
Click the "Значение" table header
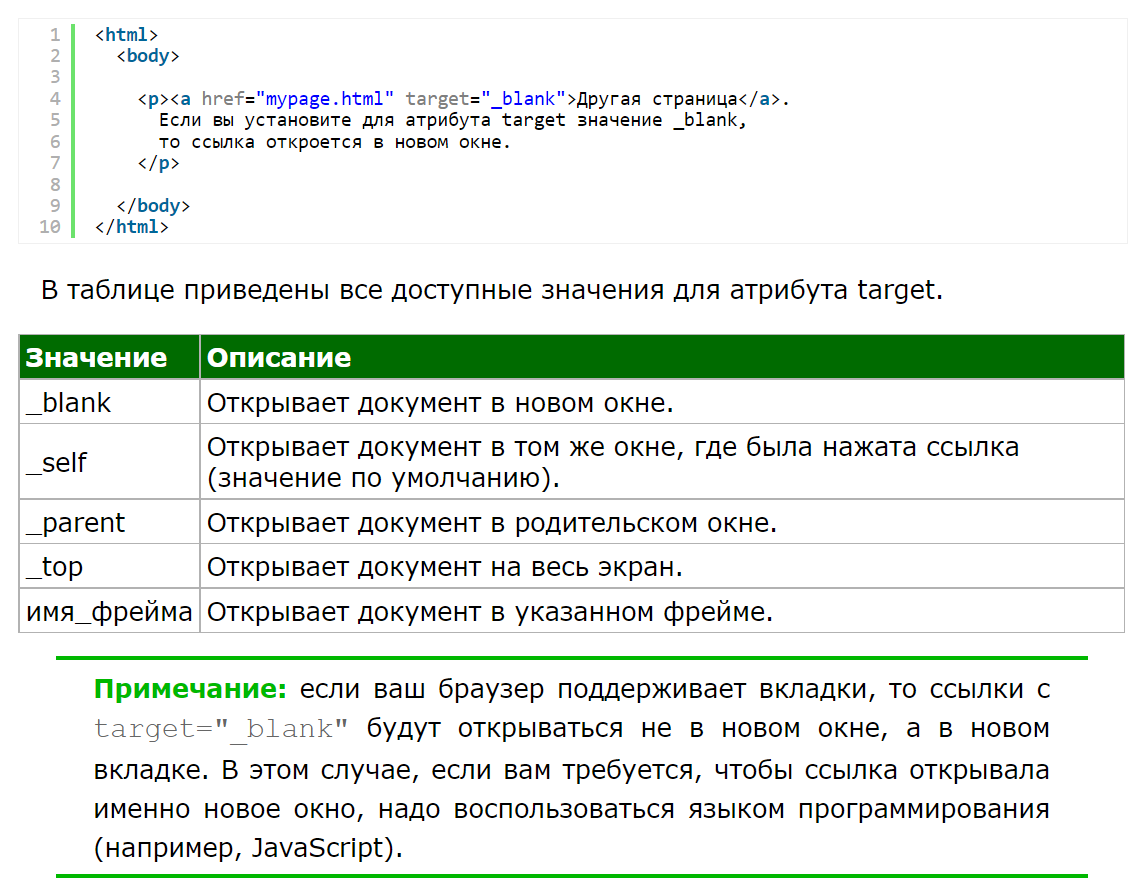coord(109,357)
